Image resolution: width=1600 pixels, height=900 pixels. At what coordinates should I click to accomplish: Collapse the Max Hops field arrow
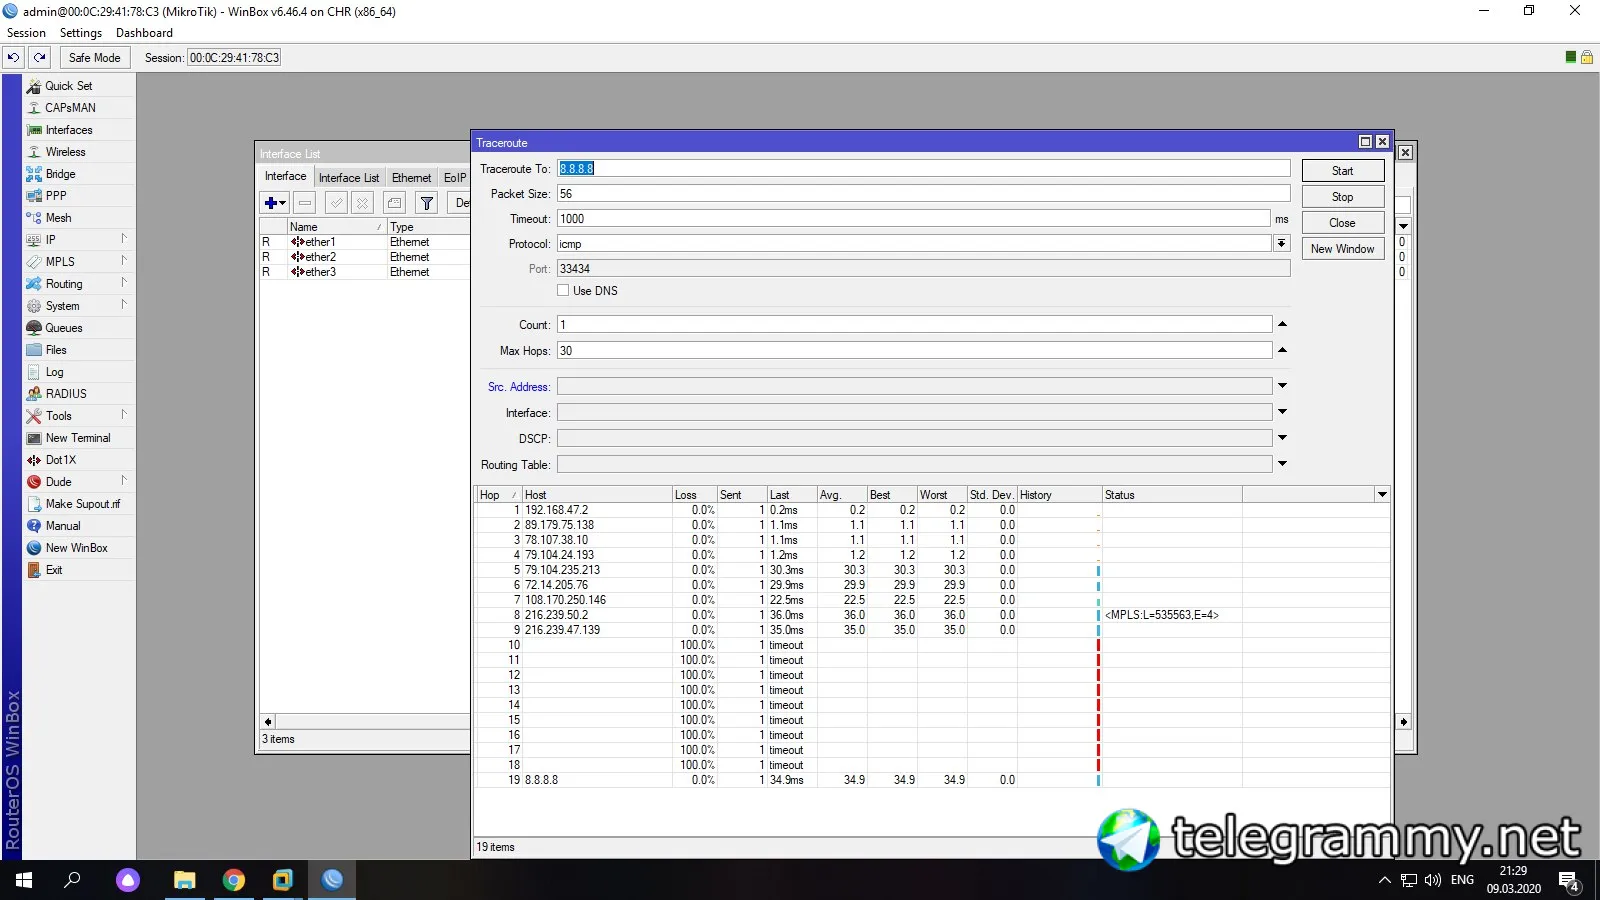point(1282,350)
